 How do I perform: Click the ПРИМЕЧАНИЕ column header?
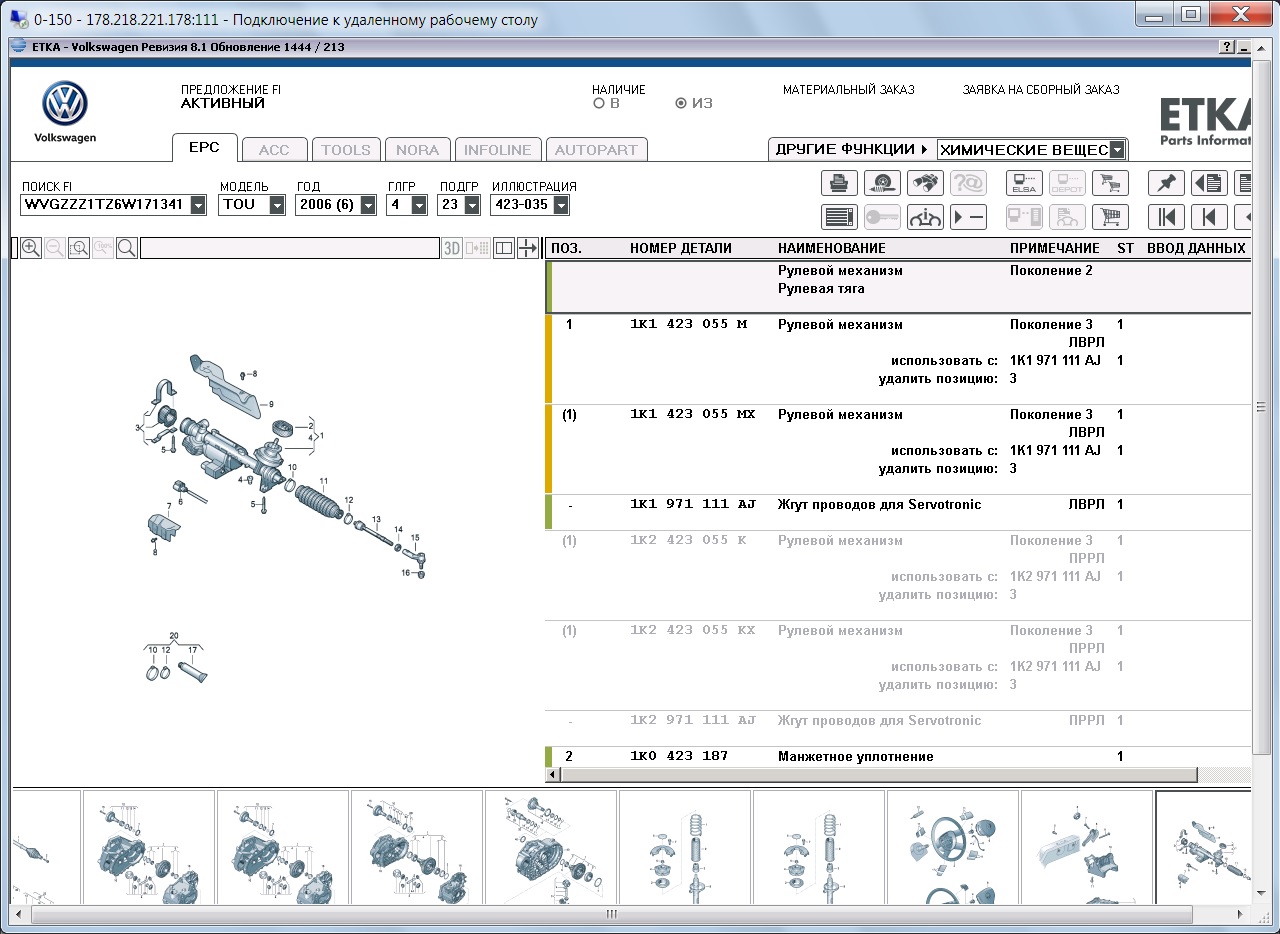click(x=1055, y=248)
